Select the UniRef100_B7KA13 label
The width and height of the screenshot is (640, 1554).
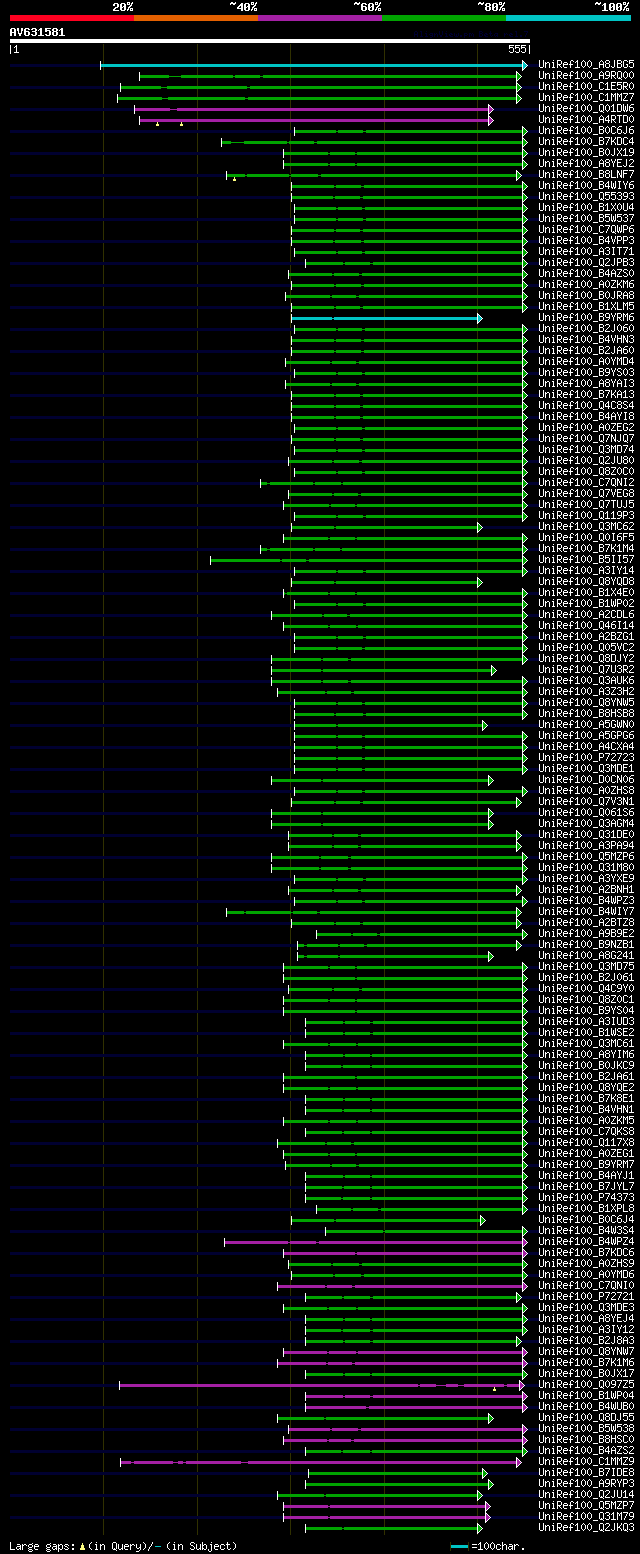(x=586, y=395)
